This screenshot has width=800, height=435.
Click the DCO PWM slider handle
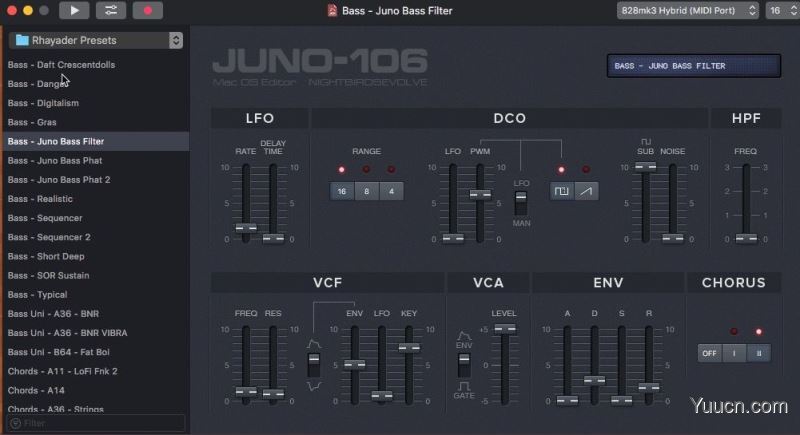pos(480,194)
